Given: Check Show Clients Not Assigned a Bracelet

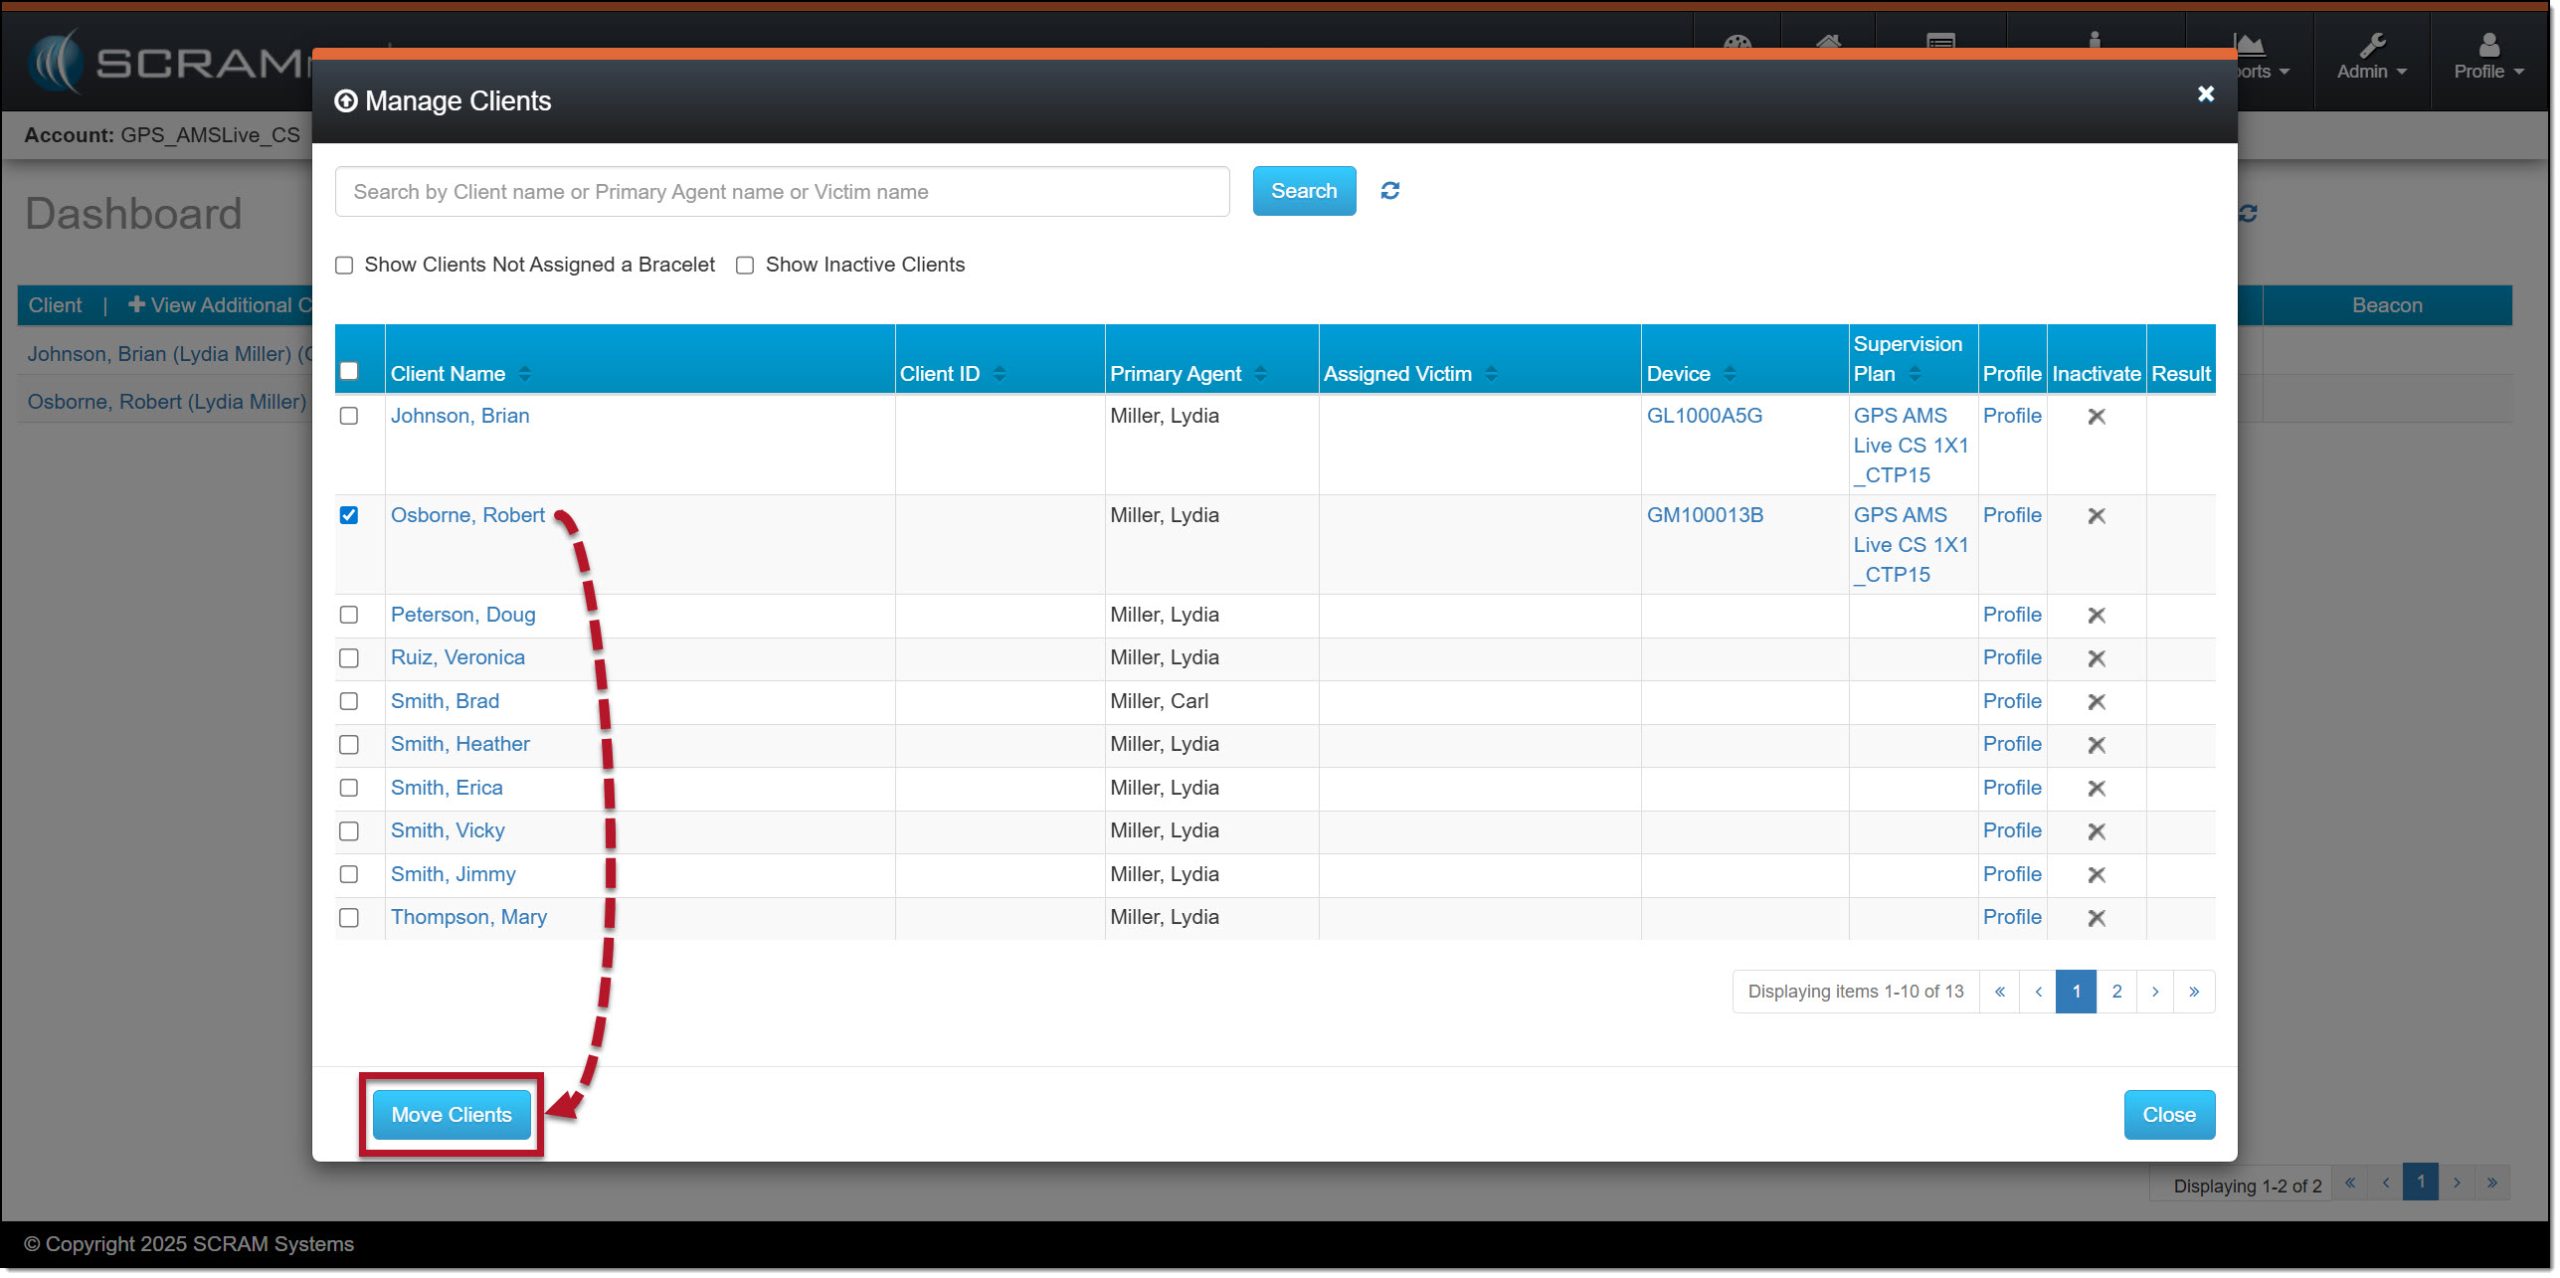Looking at the screenshot, I should tap(344, 265).
